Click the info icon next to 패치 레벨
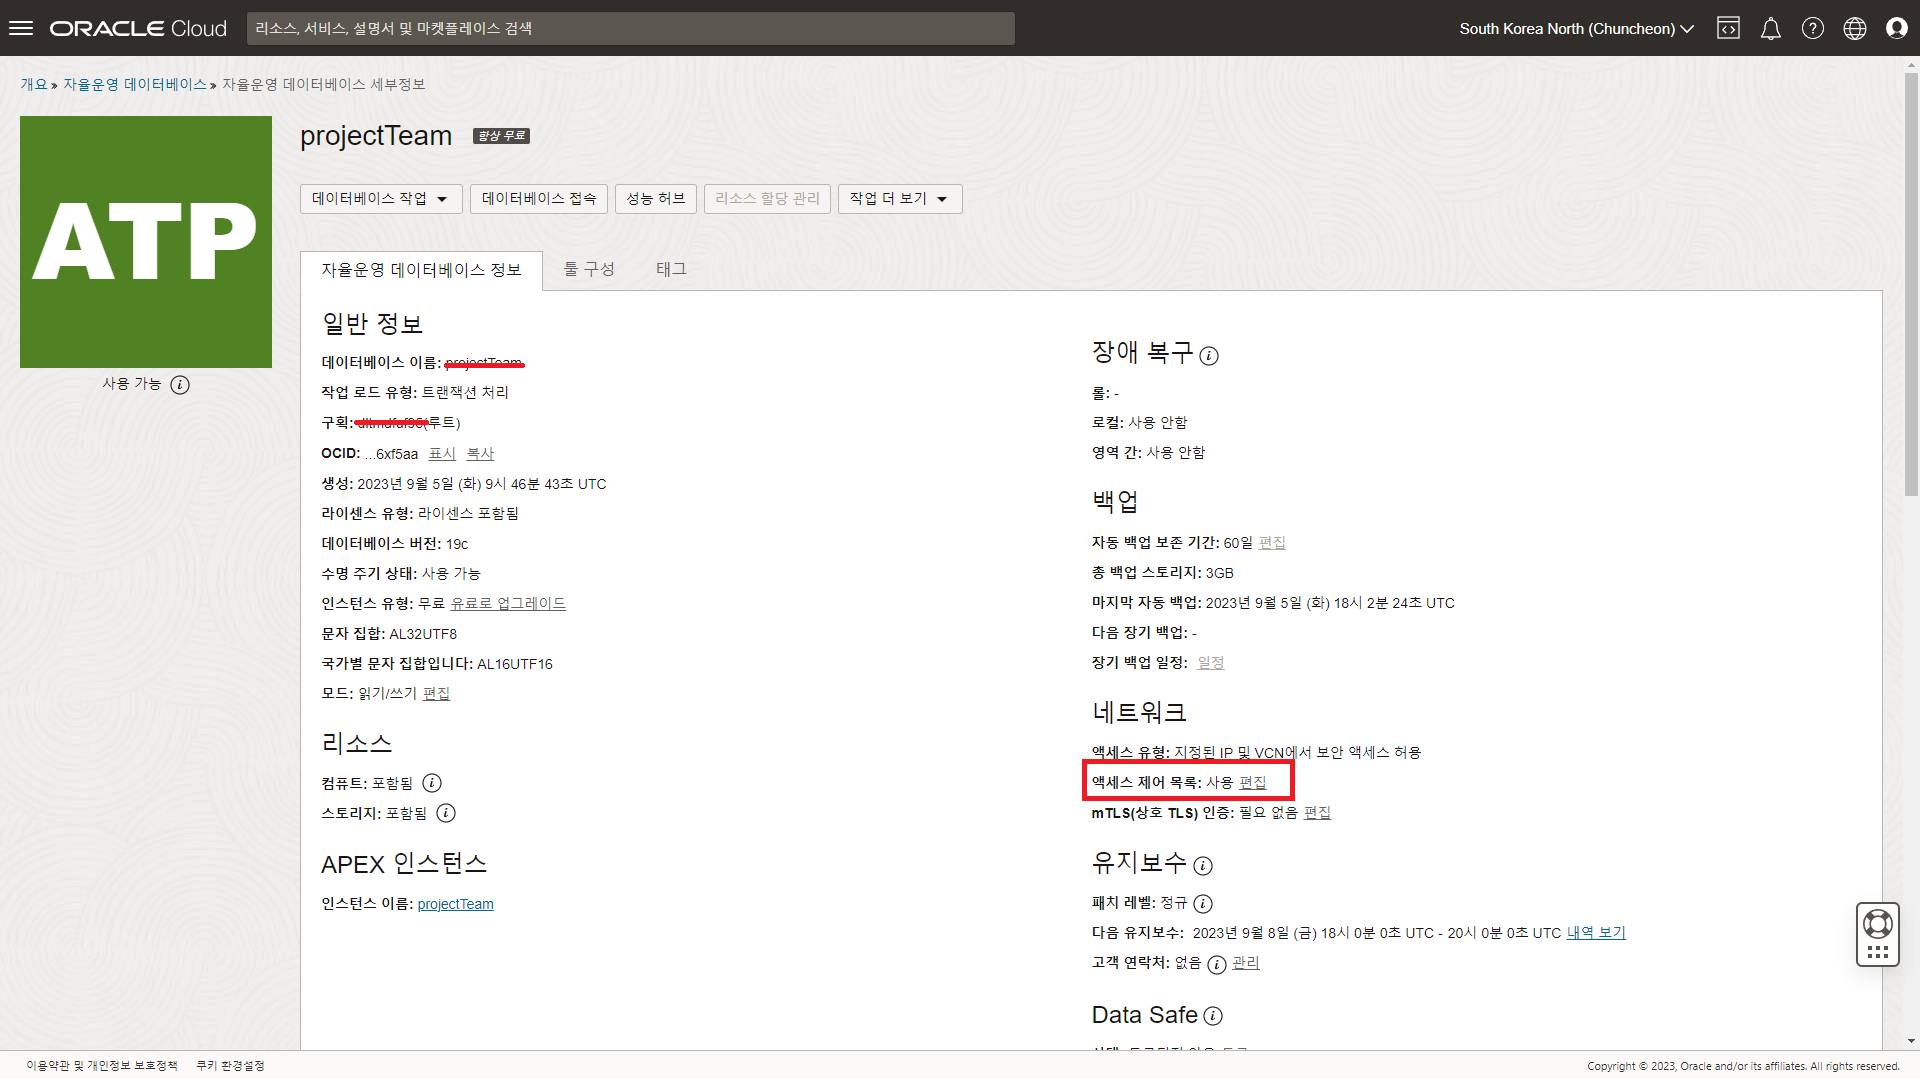This screenshot has height=1079, width=1920. click(1204, 903)
